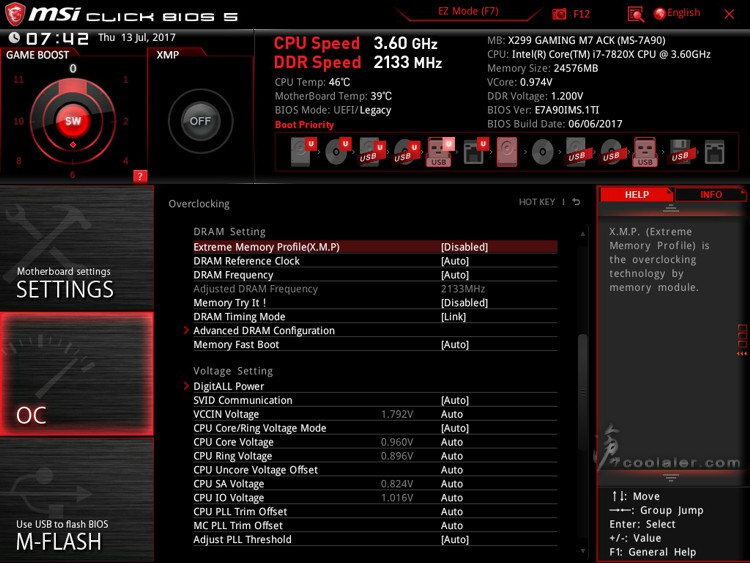Select CPU IO Voltage Auto field
The height and width of the screenshot is (563, 750).
click(452, 497)
